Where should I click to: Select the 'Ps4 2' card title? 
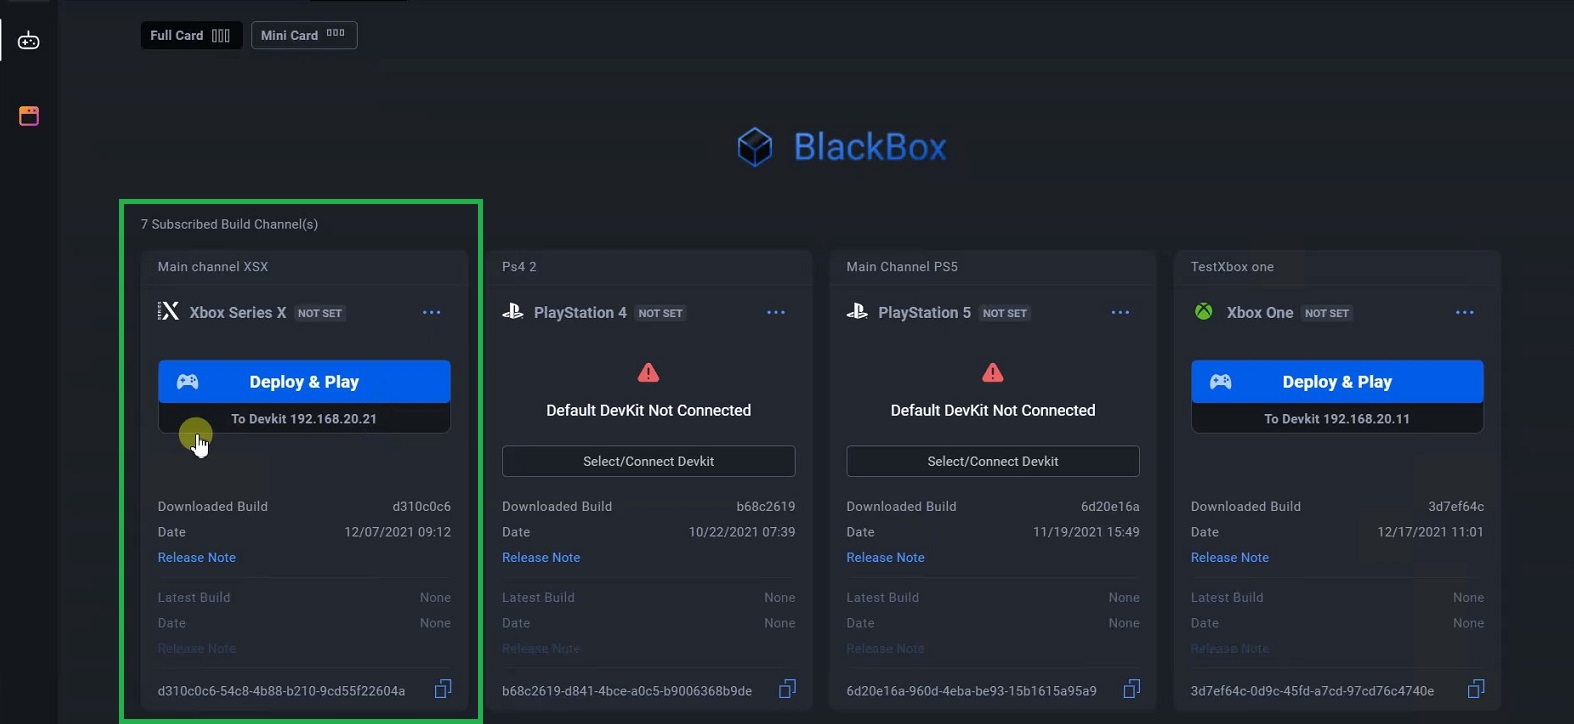tap(519, 267)
